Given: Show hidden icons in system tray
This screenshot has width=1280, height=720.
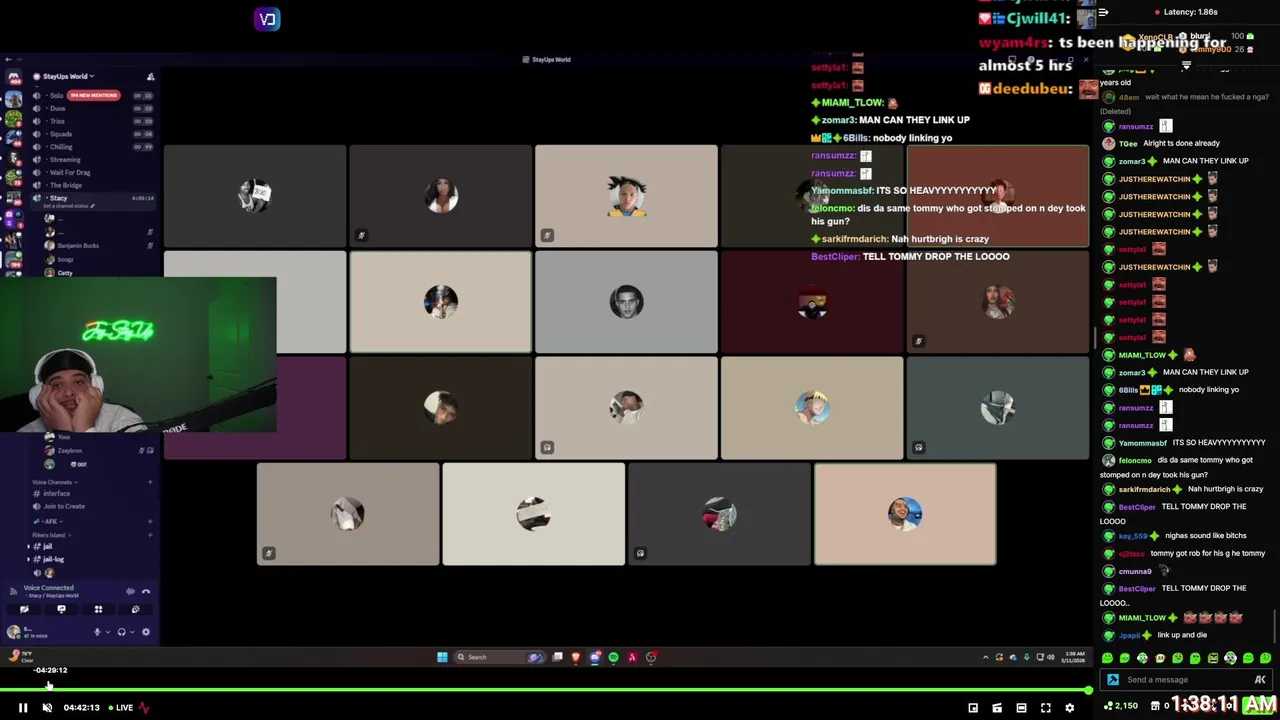Looking at the screenshot, I should pyautogui.click(x=986, y=657).
